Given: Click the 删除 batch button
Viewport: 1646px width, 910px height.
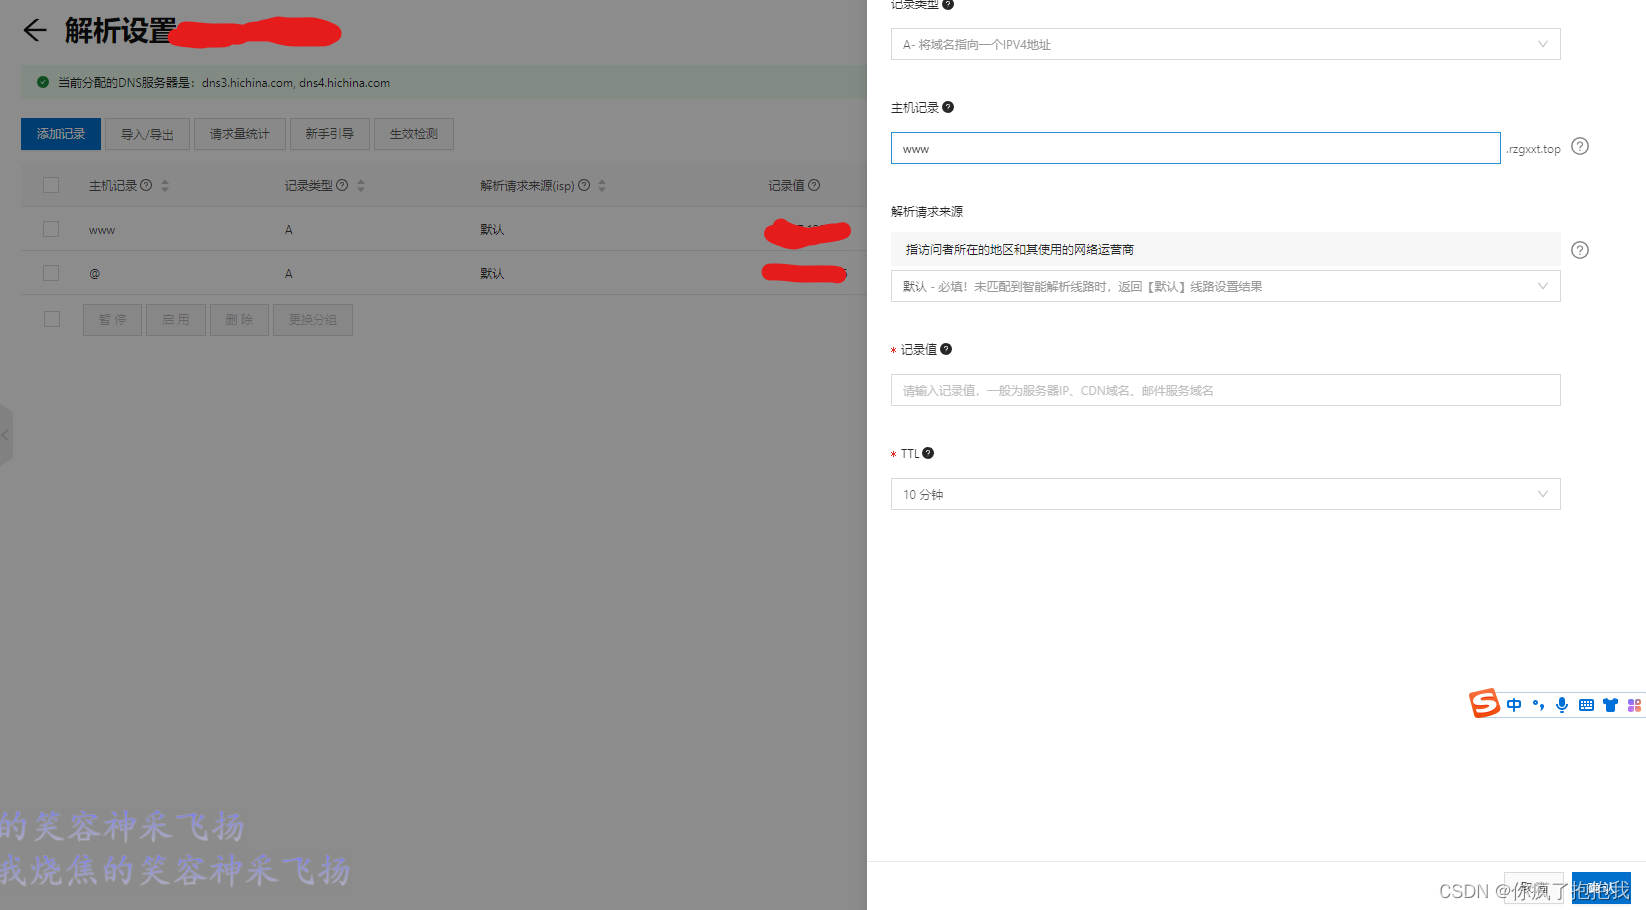Looking at the screenshot, I should point(239,320).
